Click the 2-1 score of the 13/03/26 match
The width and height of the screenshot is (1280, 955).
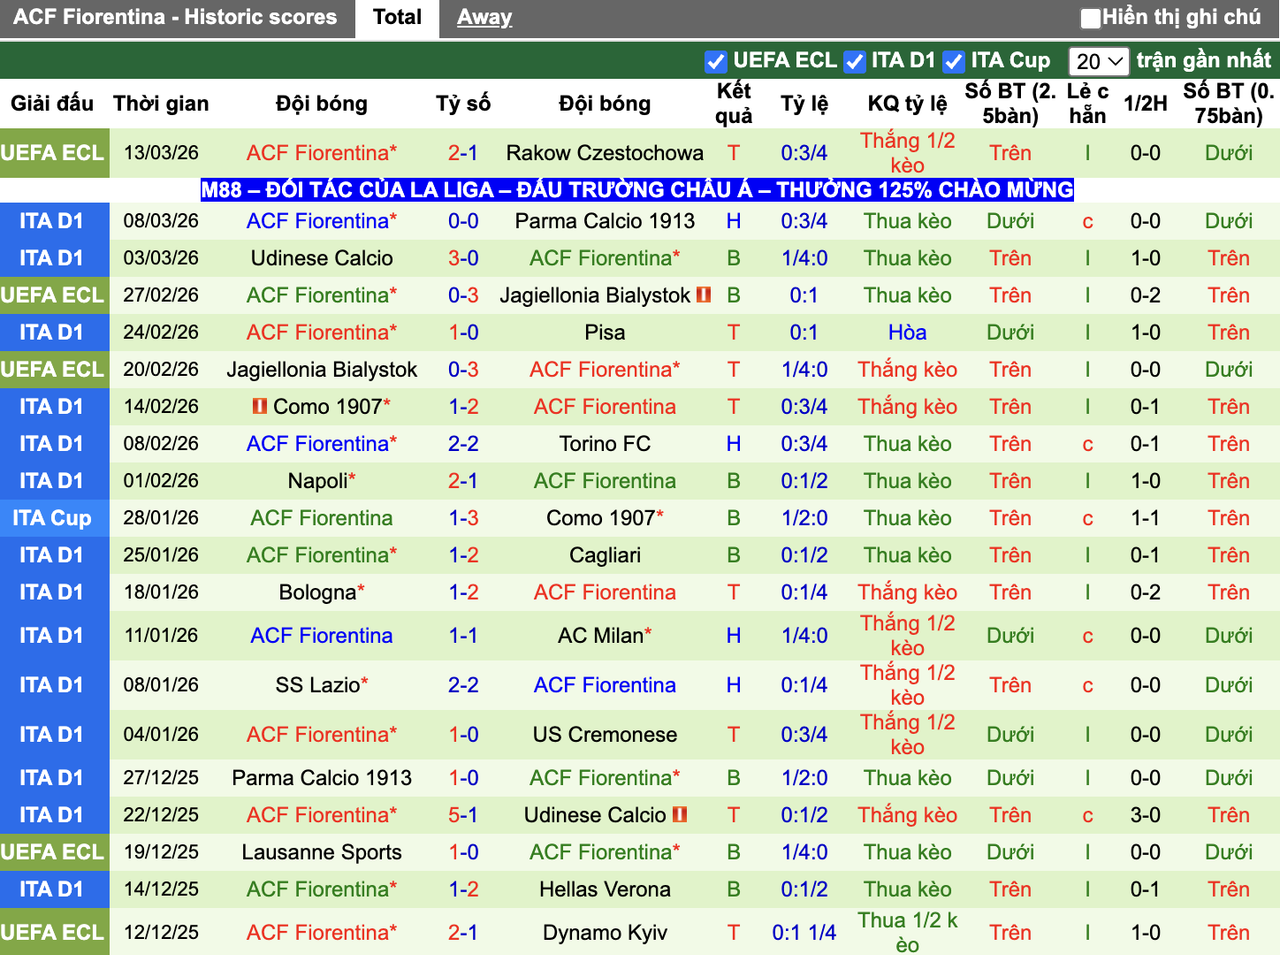463,153
